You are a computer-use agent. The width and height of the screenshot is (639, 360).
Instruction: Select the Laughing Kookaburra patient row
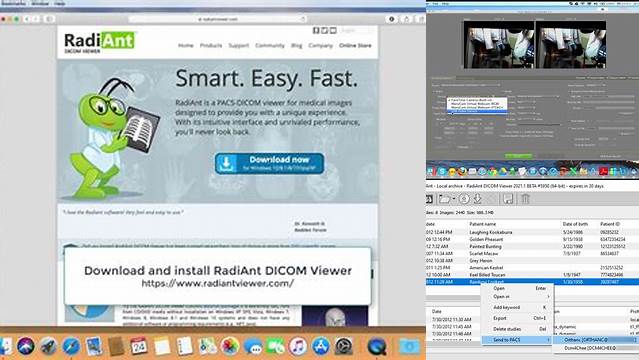tap(532, 232)
